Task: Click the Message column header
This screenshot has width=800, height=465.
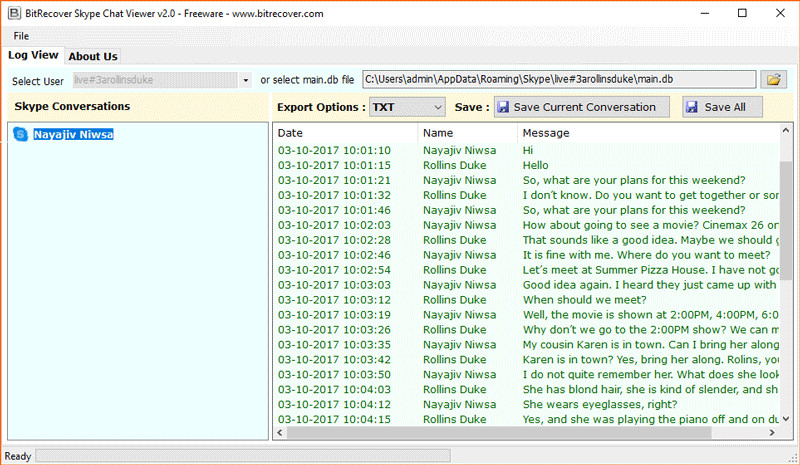Action: pos(648,133)
